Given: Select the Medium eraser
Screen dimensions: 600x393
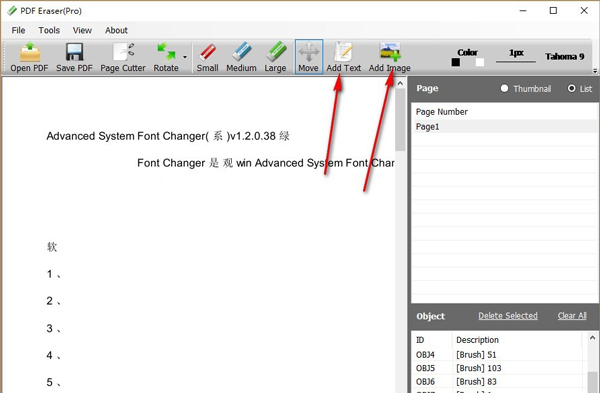Looking at the screenshot, I should [241, 57].
